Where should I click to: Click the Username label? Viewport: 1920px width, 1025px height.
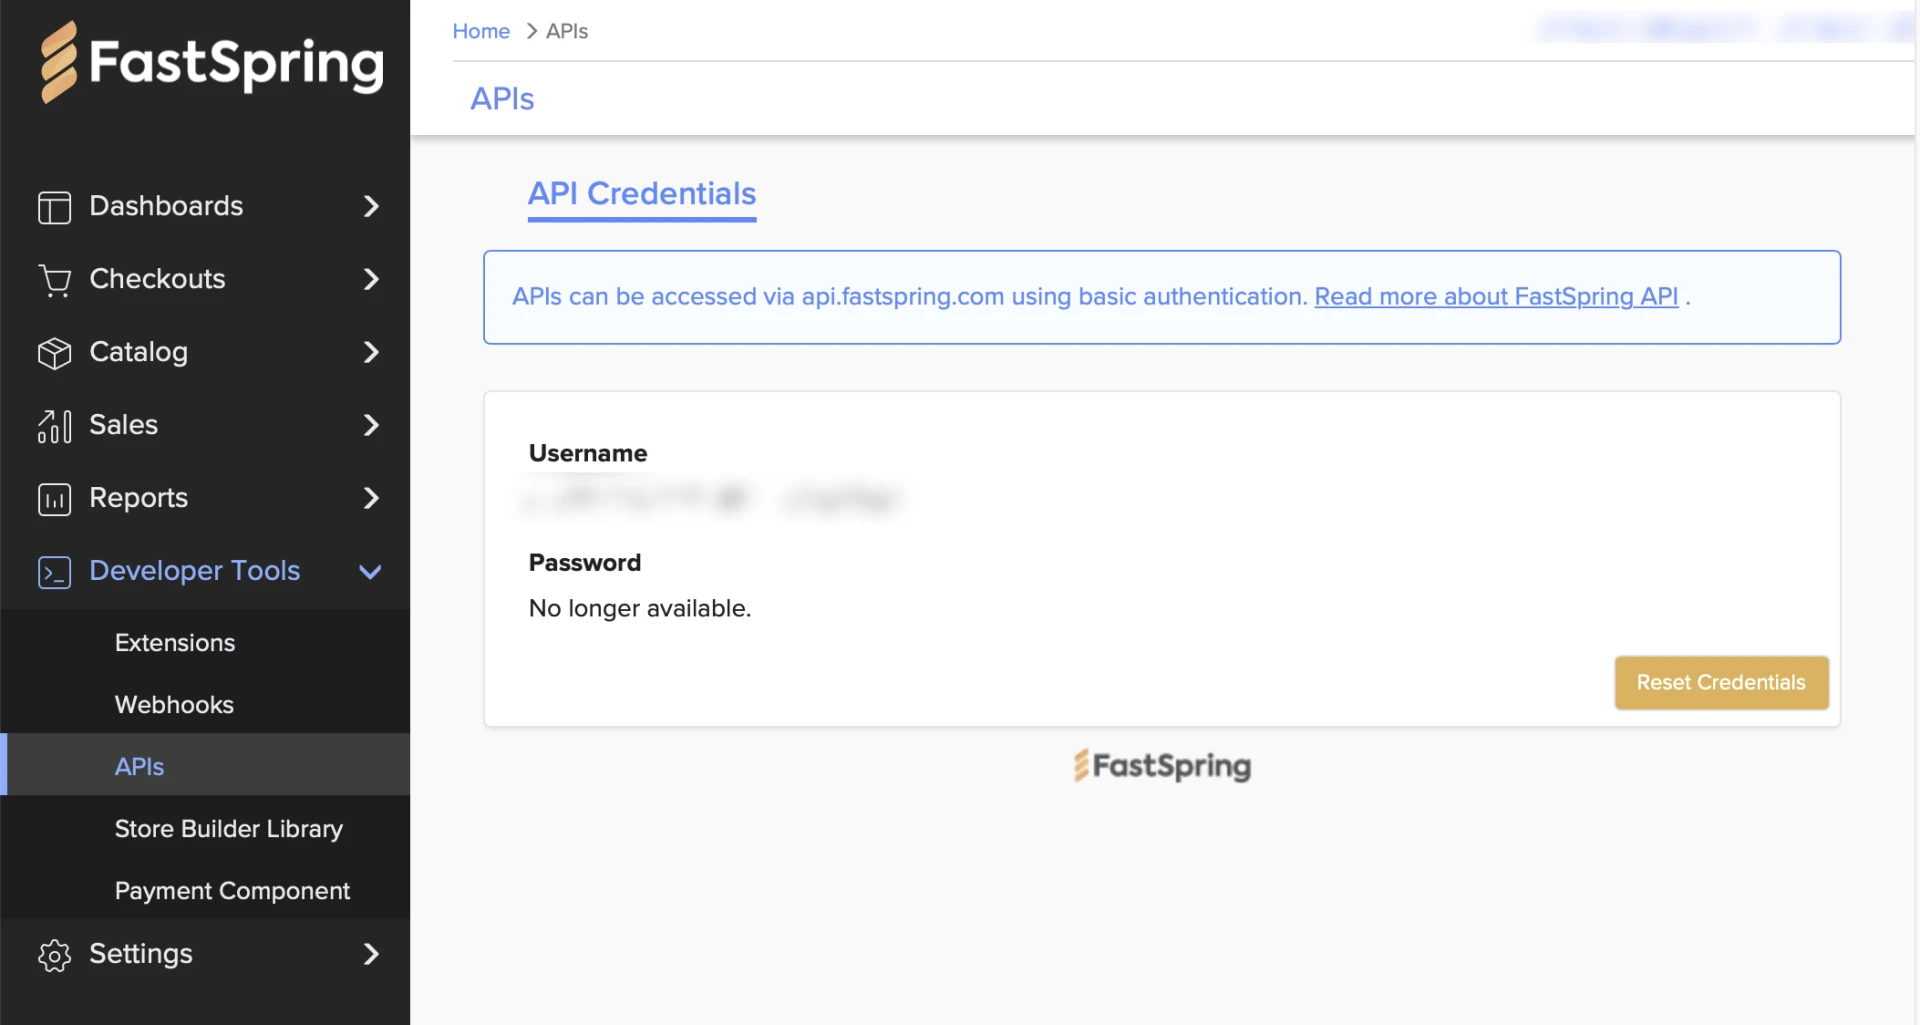click(x=588, y=453)
